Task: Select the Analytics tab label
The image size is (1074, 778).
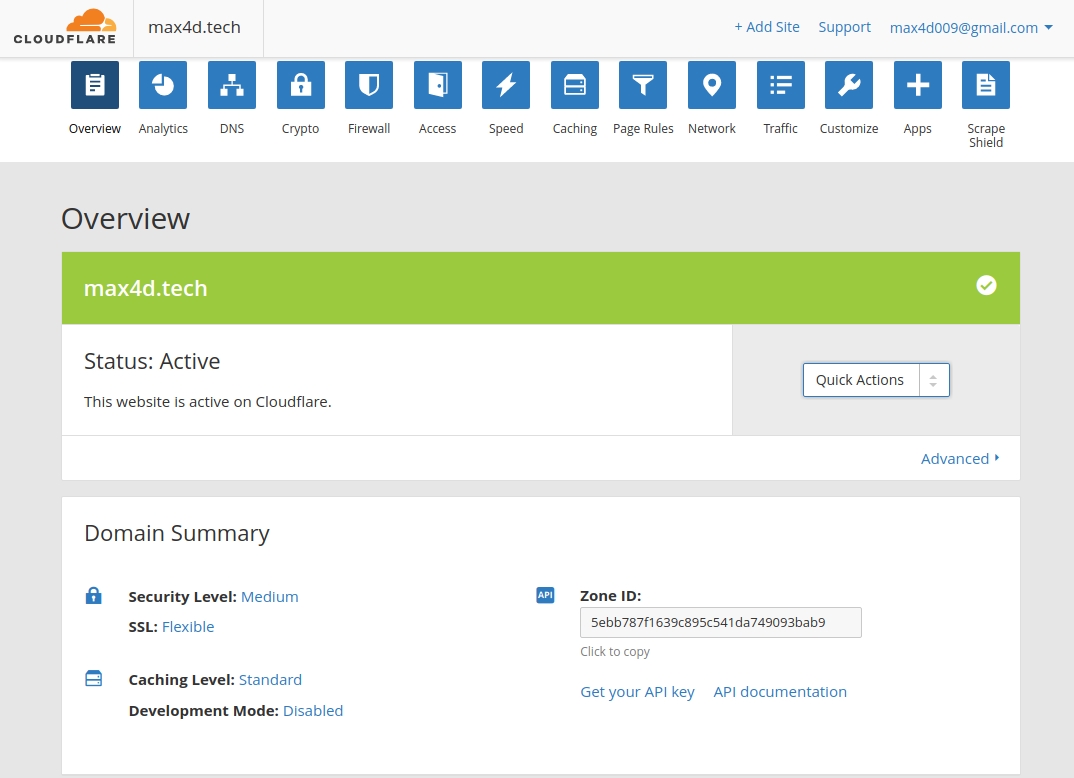Action: [x=163, y=129]
